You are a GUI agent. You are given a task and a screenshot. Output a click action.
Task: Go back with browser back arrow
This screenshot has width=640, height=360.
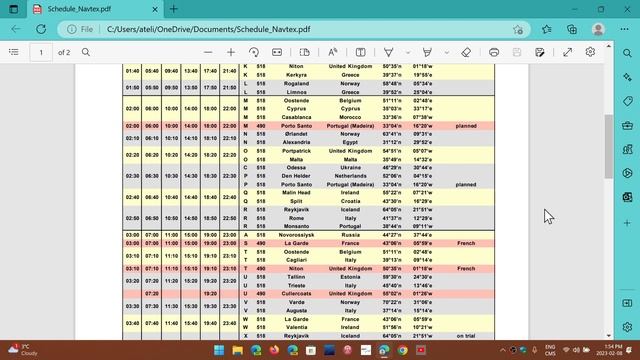(16, 29)
